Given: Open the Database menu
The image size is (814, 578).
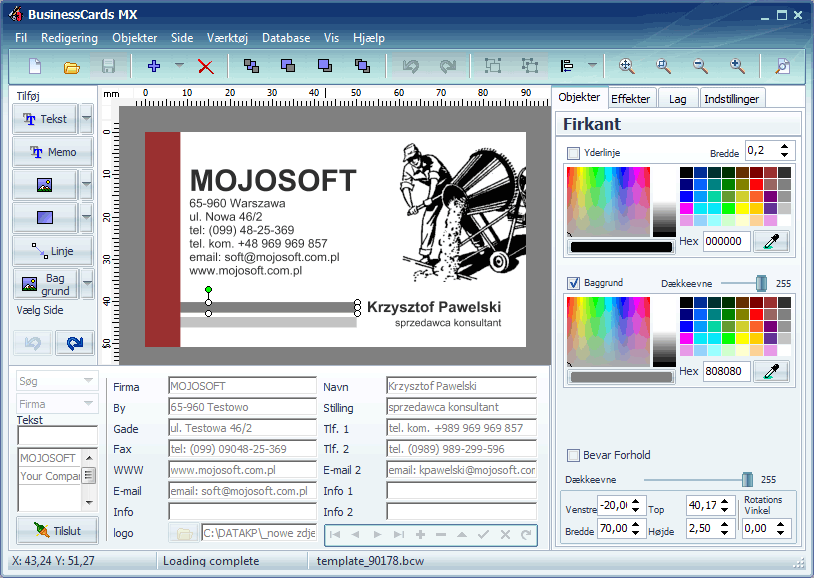Looking at the screenshot, I should point(286,38).
